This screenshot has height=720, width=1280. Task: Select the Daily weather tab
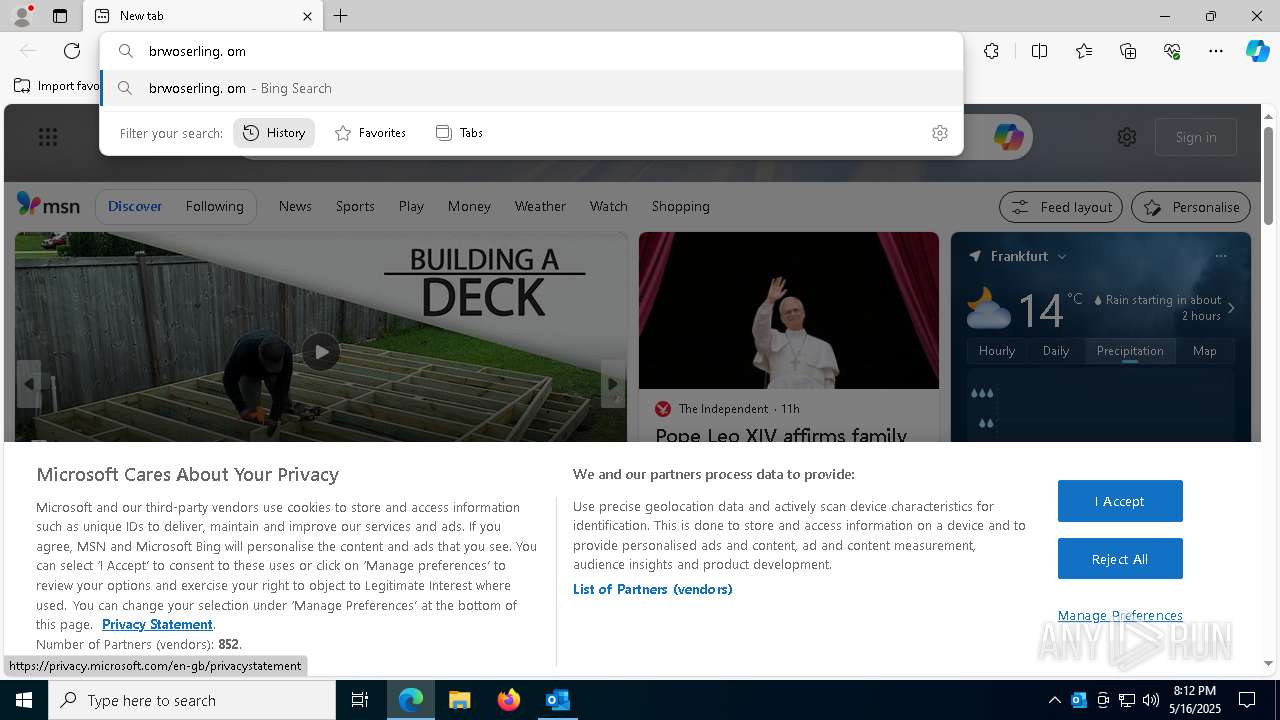[x=1056, y=351]
